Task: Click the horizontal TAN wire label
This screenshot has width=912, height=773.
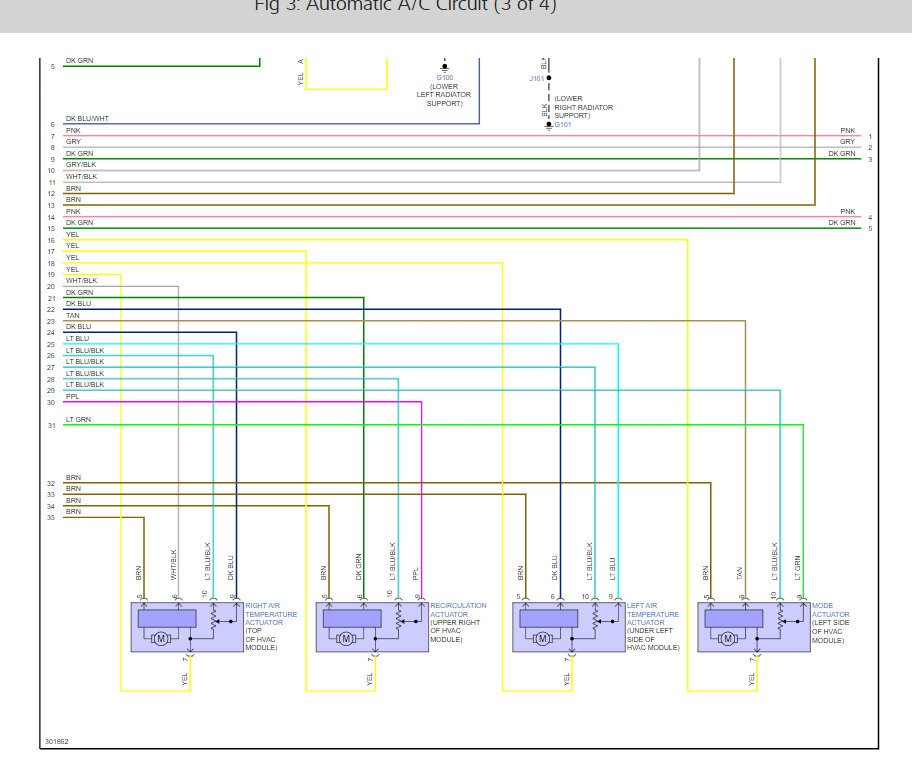Action: click(73, 315)
